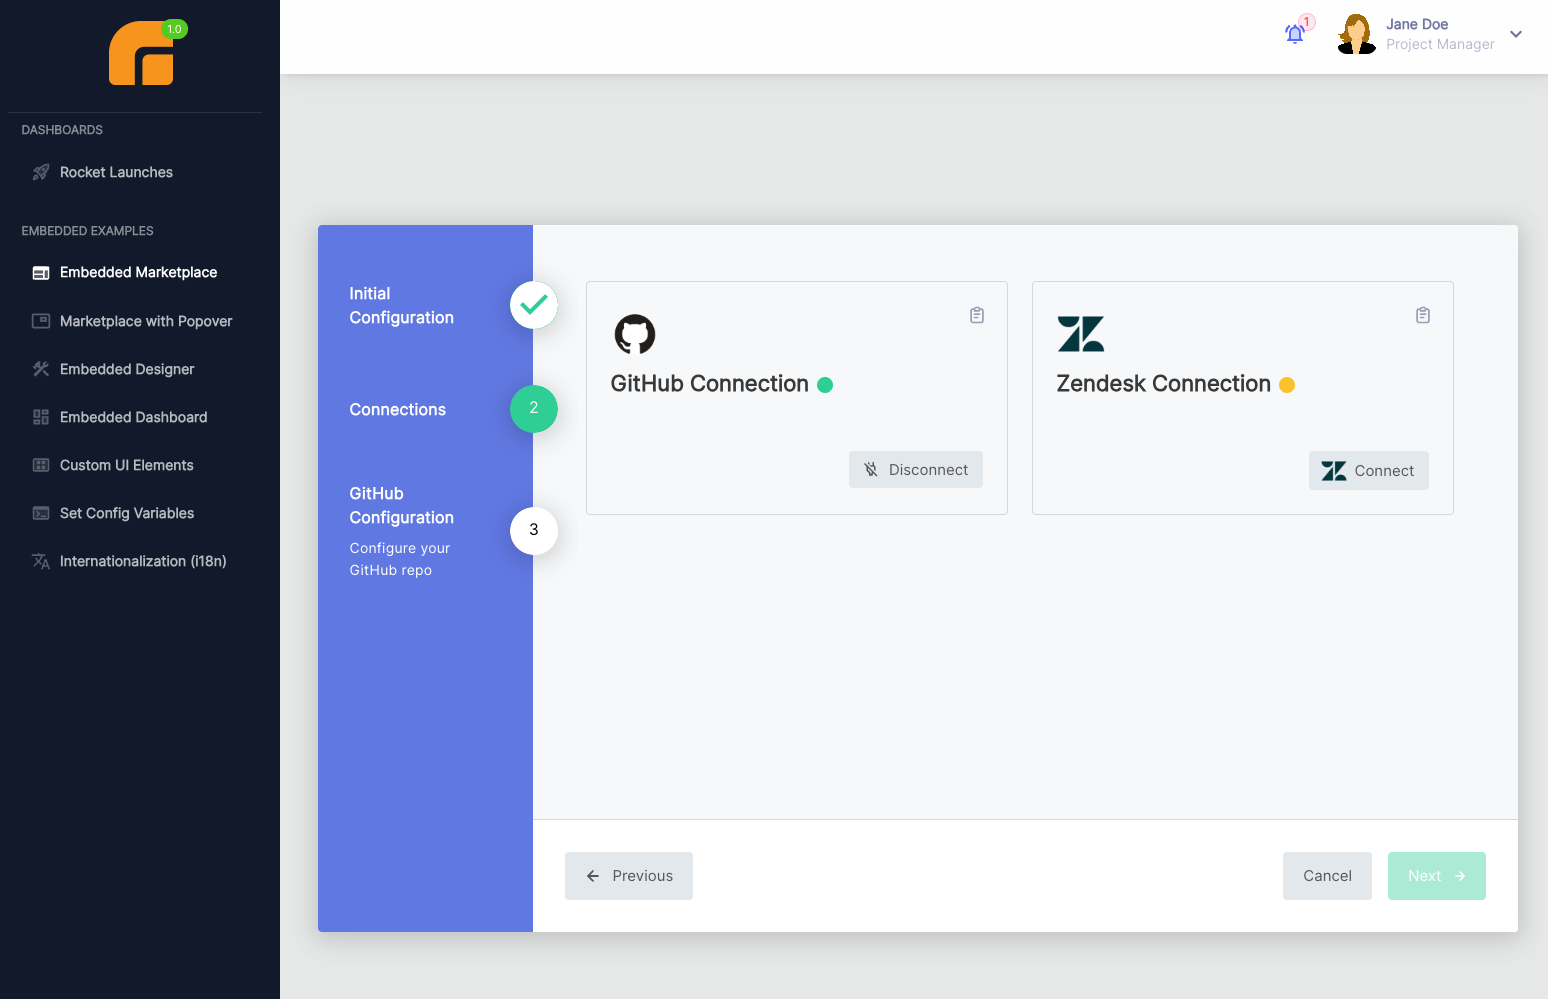Open notifications with the bell icon
This screenshot has height=999, width=1548.
[1295, 32]
